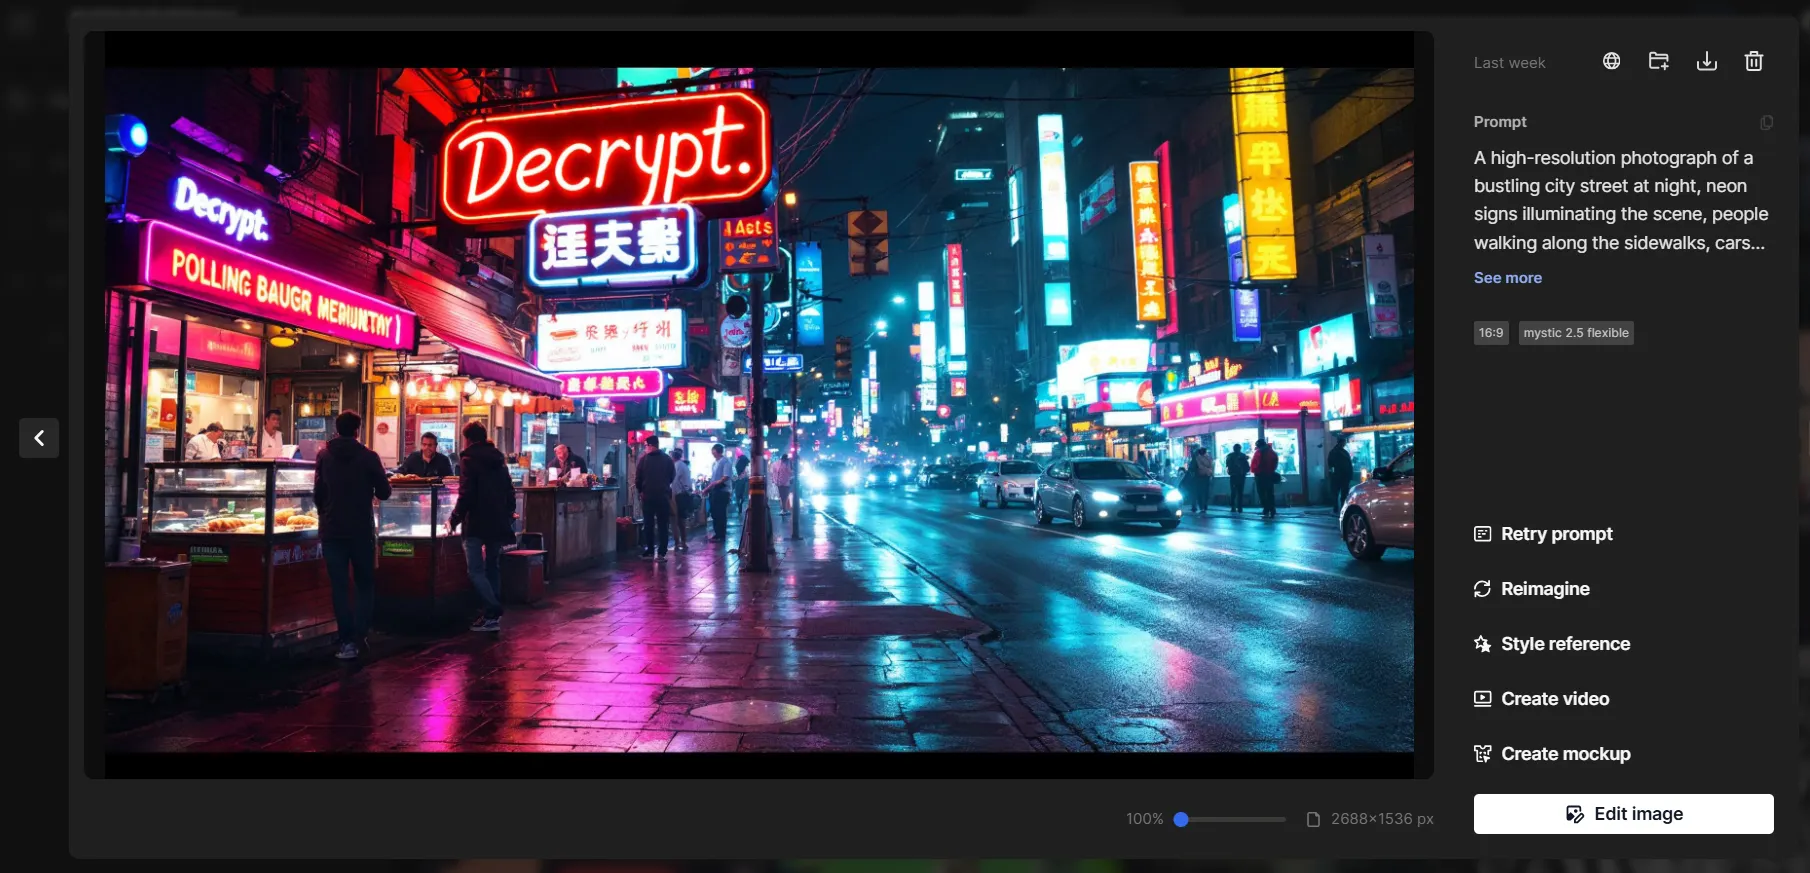Open Create mockup
The image size is (1810, 873).
(1564, 754)
